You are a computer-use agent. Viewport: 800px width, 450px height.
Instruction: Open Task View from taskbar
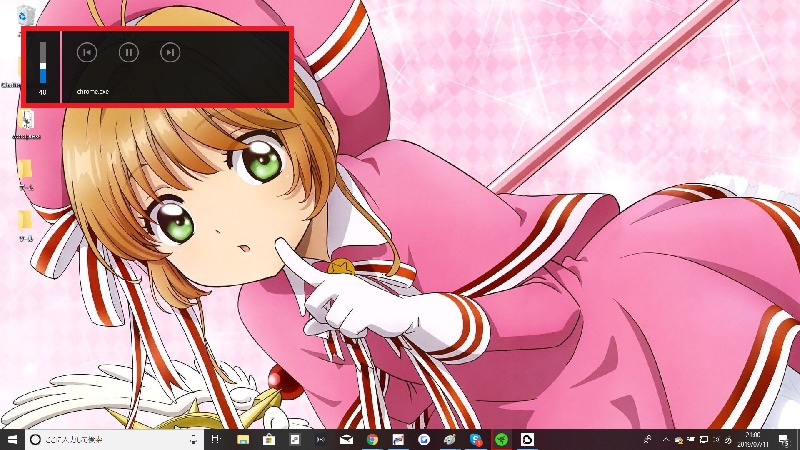pyautogui.click(x=216, y=439)
